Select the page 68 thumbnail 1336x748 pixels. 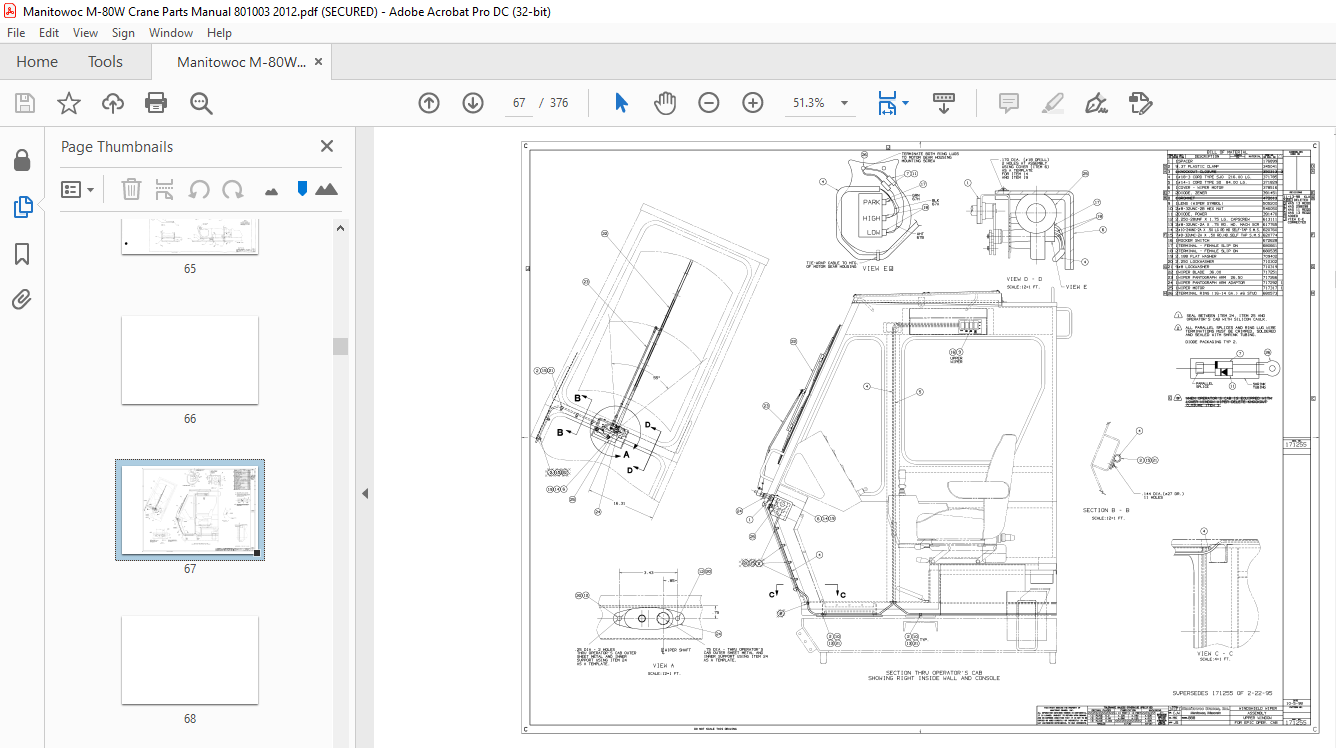tap(190, 660)
